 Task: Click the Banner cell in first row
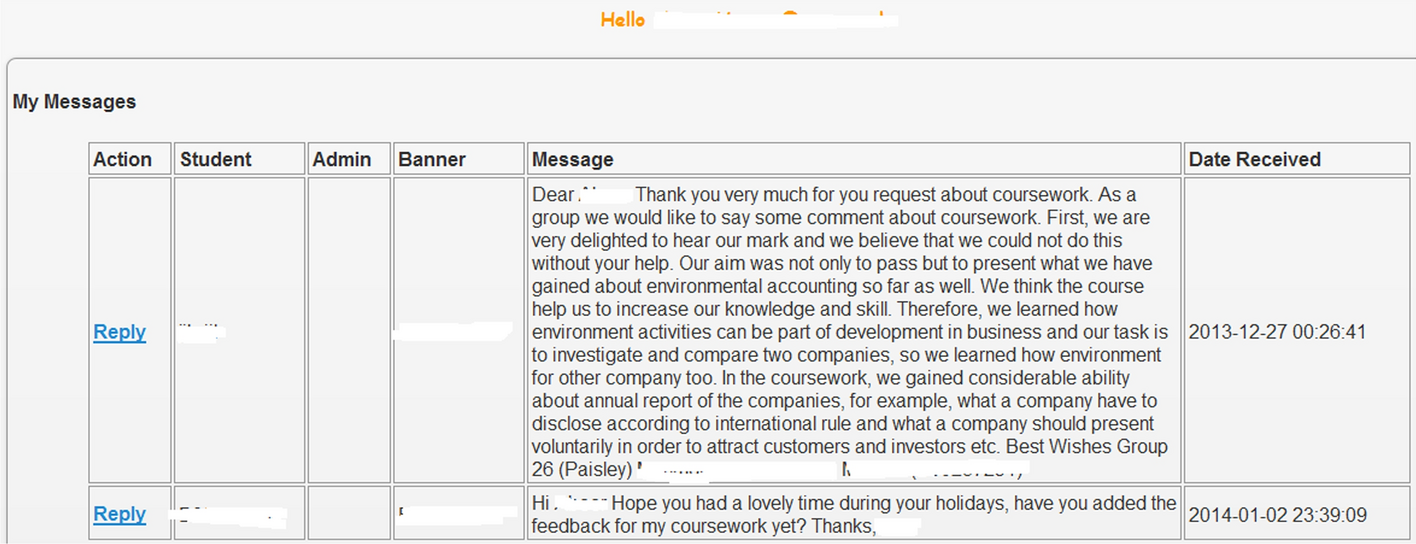[459, 331]
